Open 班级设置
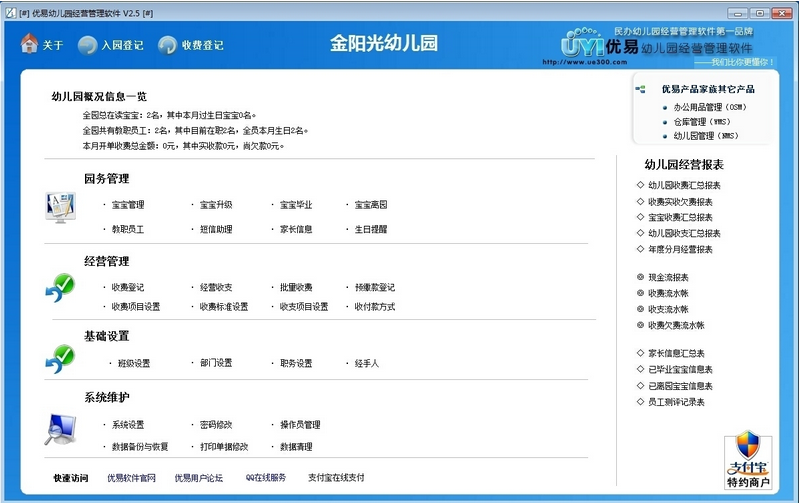Screen dimensions: 800x503 [134, 364]
